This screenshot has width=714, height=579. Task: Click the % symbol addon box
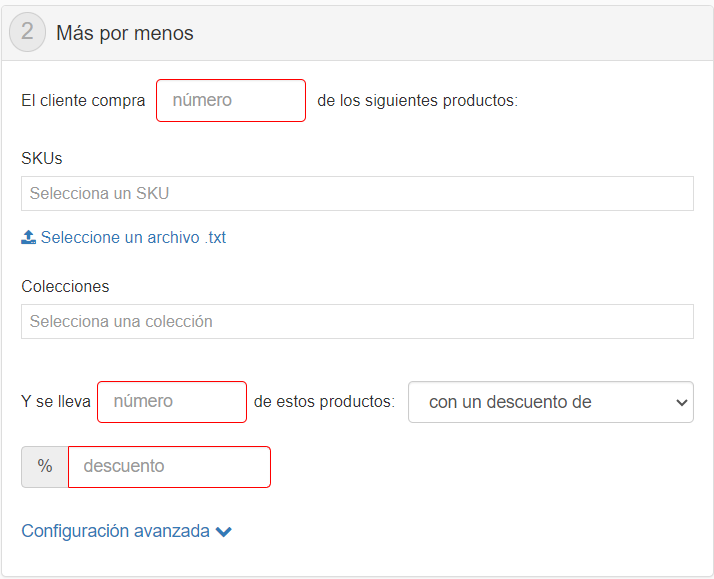pos(45,467)
